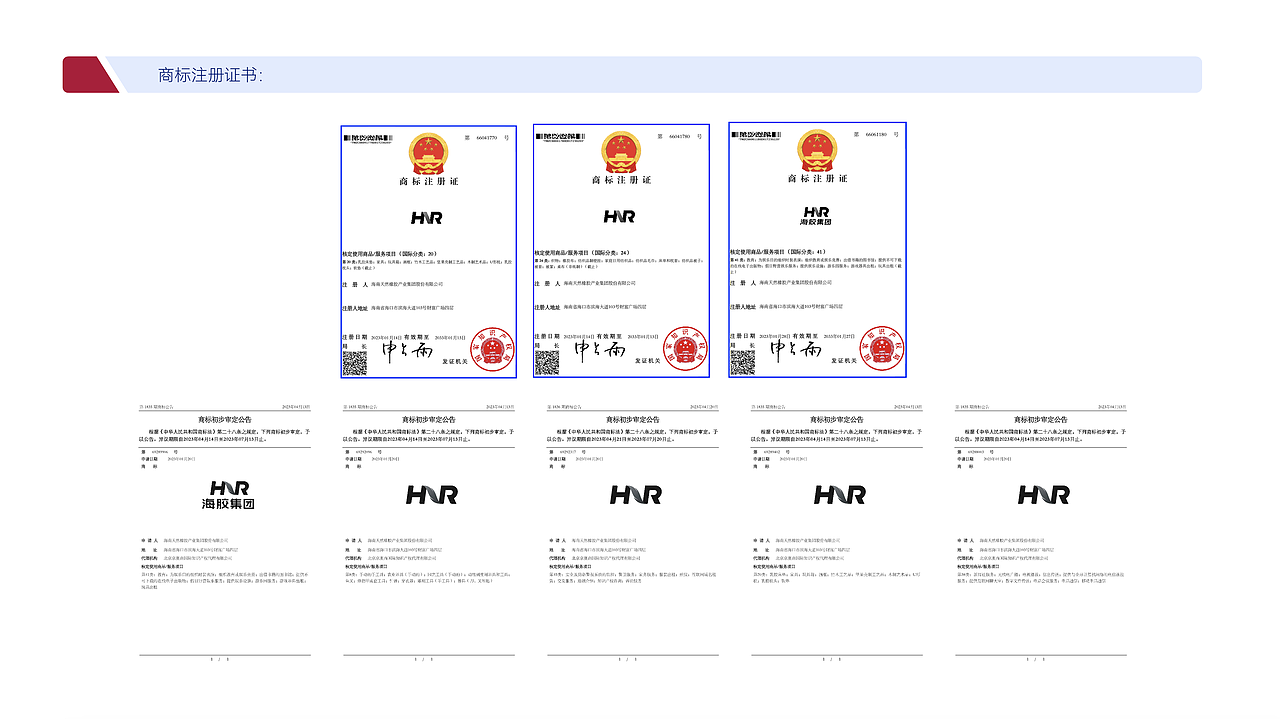Click the red official seal on certificate 66041770

[x=491, y=349]
